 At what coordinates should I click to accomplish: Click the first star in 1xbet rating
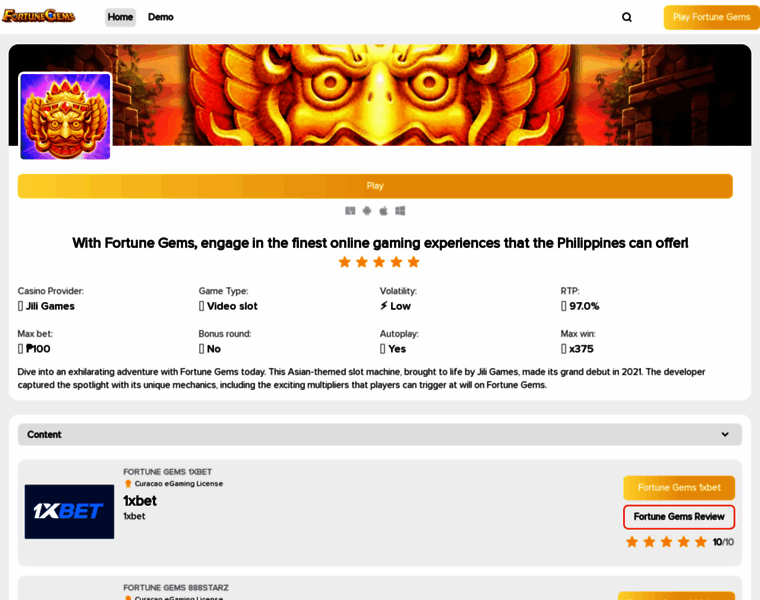coord(632,542)
